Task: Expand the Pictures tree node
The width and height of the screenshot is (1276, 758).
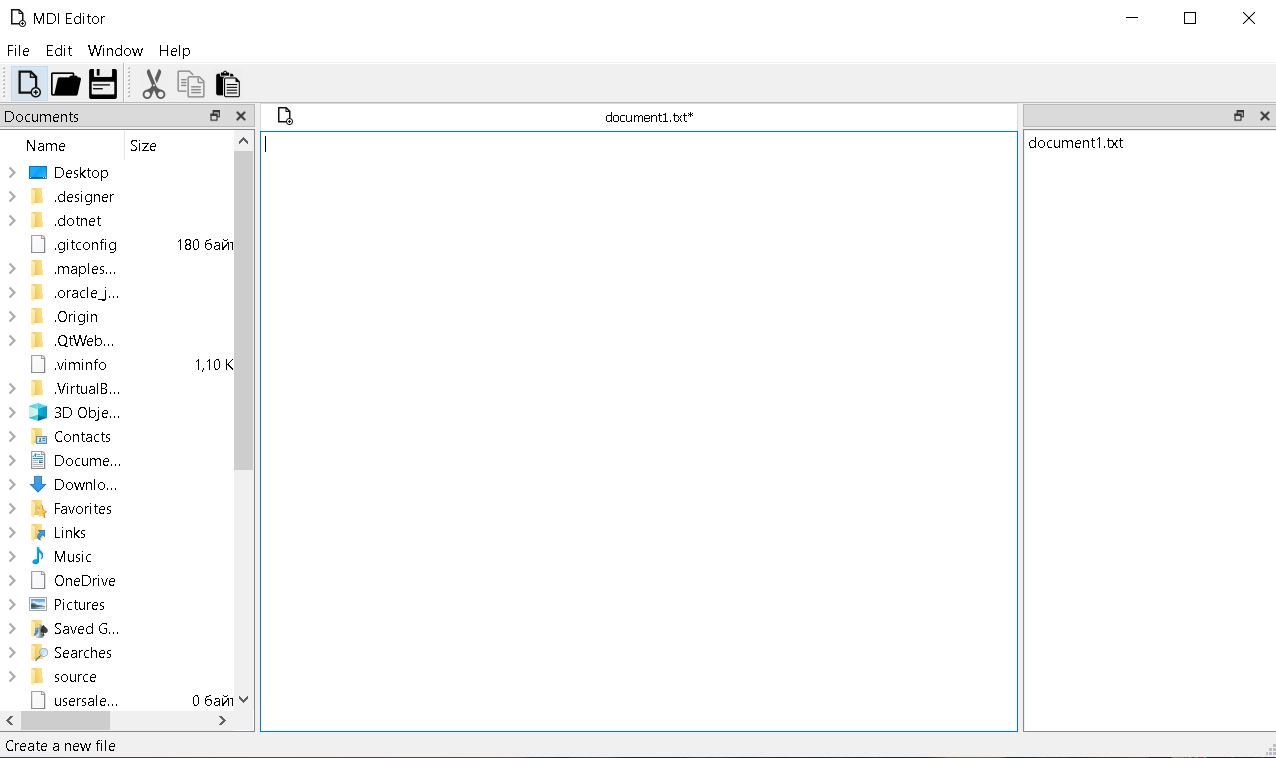Action: pos(12,605)
